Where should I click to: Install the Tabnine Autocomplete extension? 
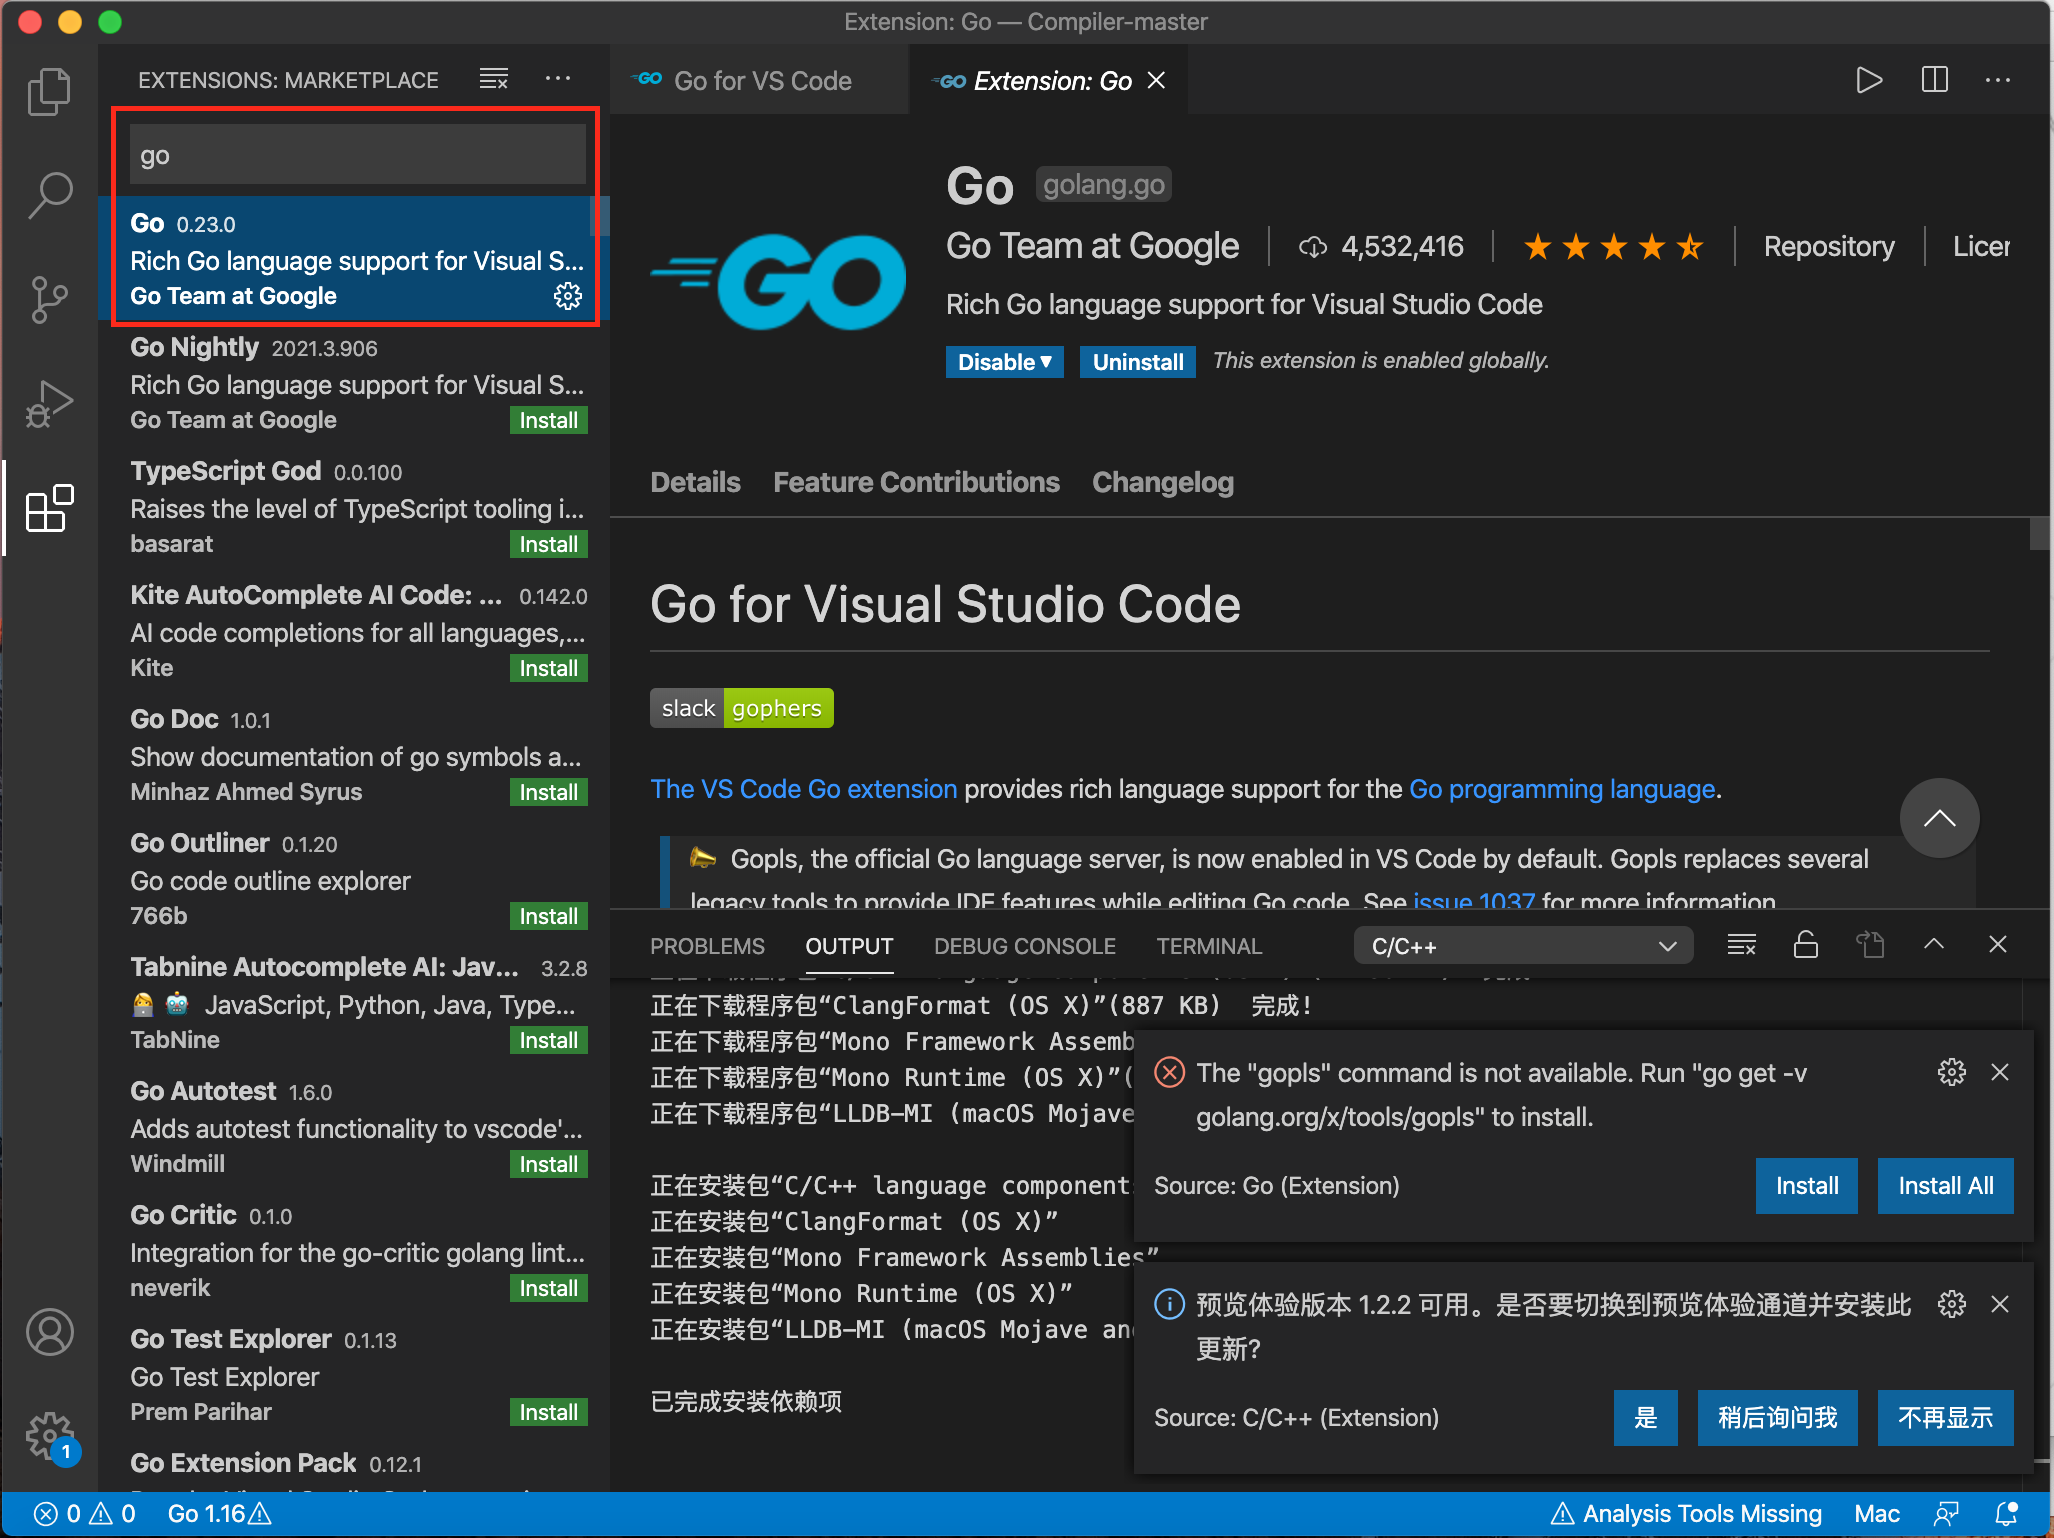[548, 1040]
